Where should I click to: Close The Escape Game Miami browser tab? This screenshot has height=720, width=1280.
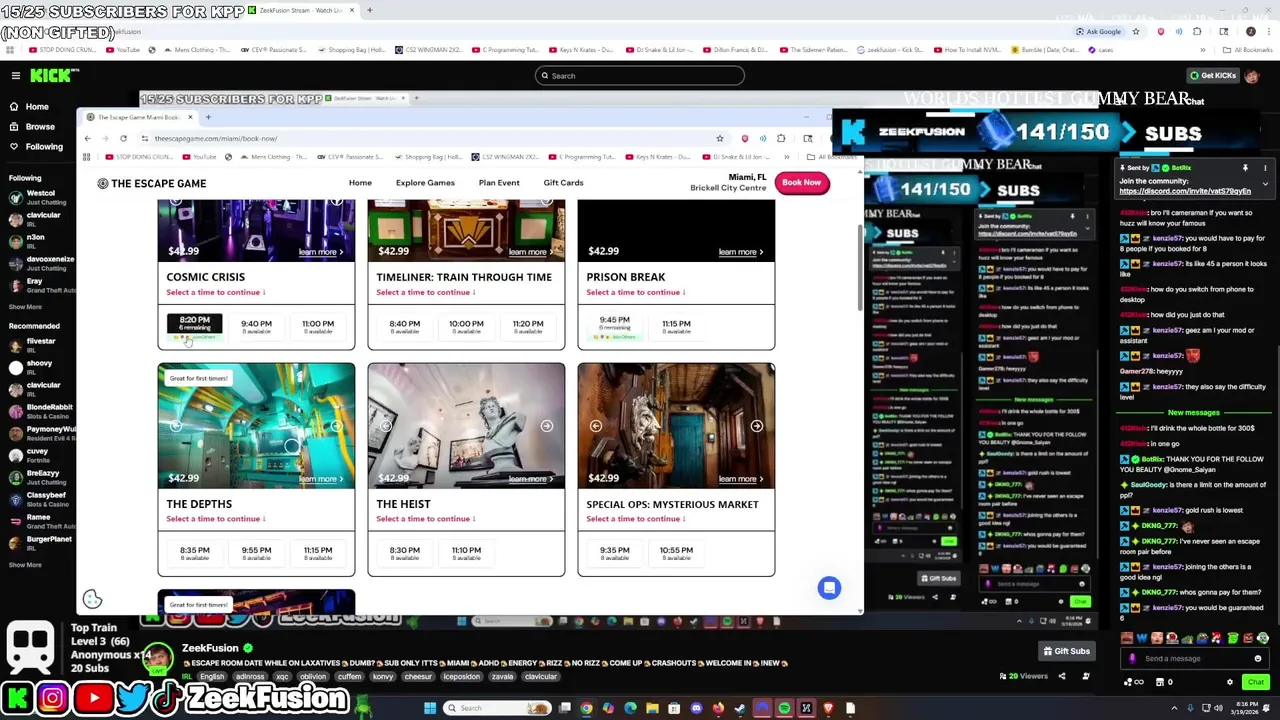click(x=190, y=117)
